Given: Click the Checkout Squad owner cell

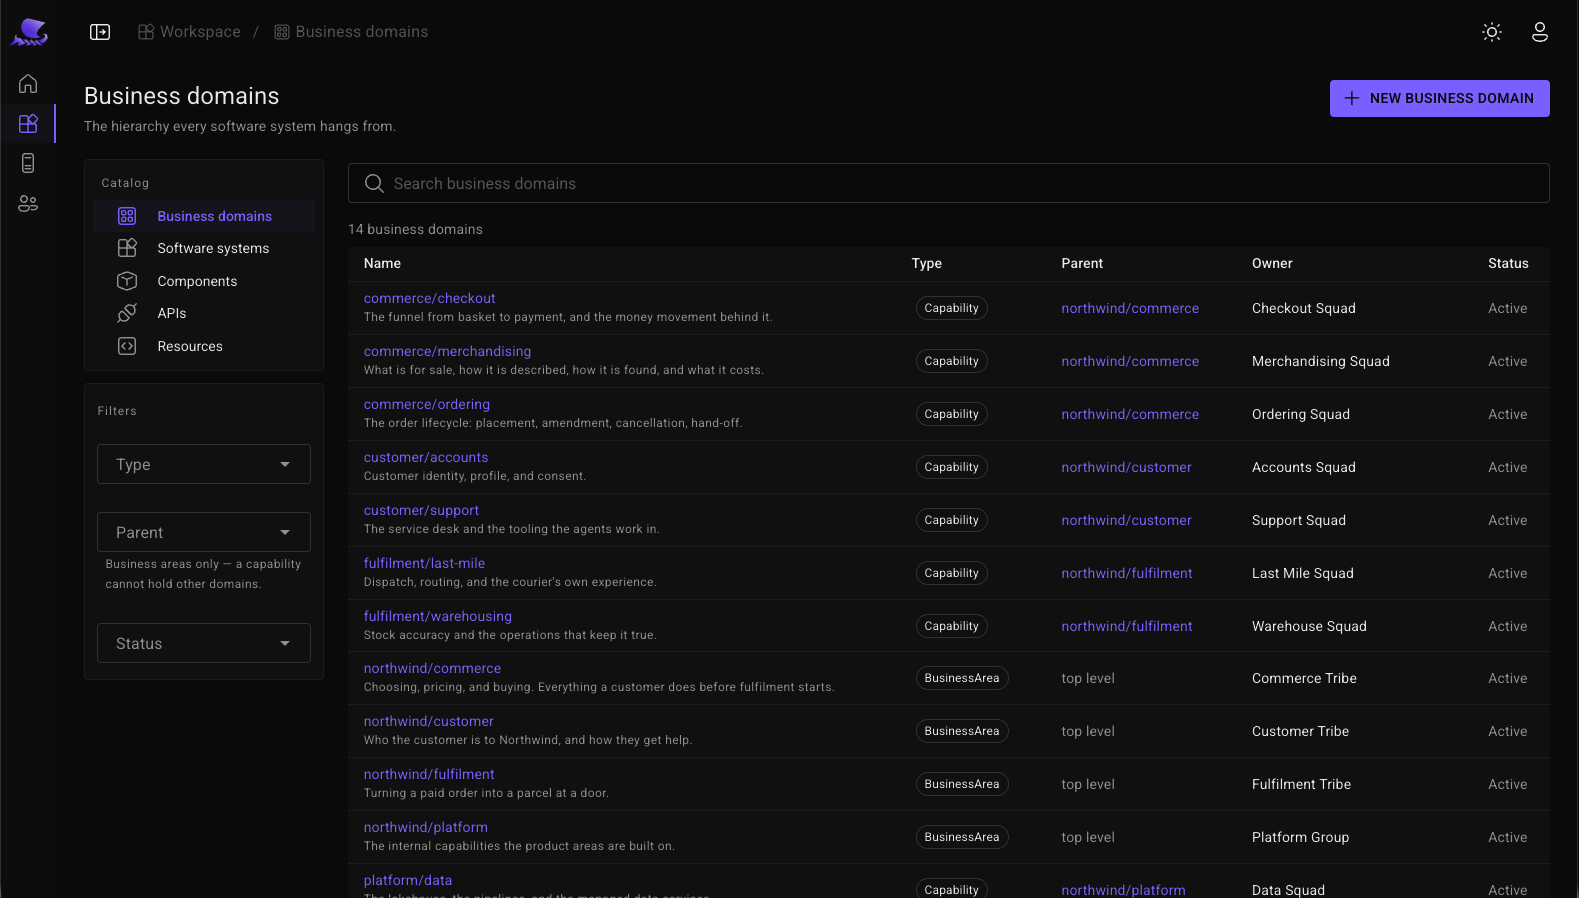Looking at the screenshot, I should [1304, 308].
